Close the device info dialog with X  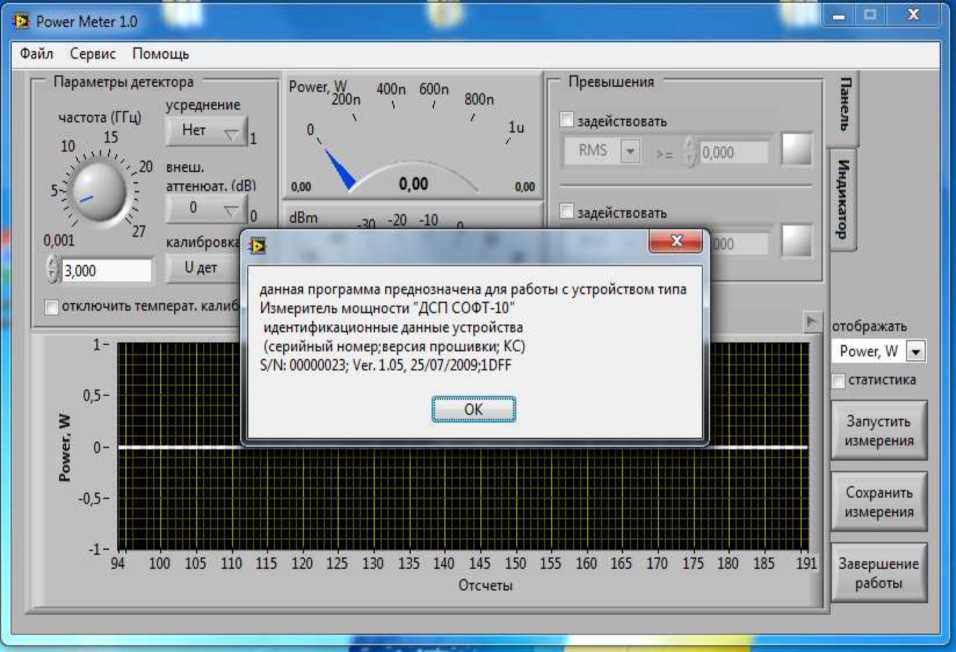pos(677,242)
